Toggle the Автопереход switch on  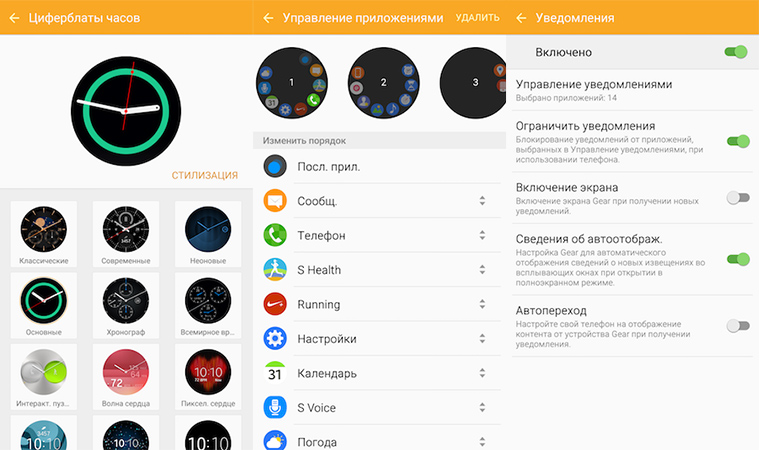coord(738,325)
